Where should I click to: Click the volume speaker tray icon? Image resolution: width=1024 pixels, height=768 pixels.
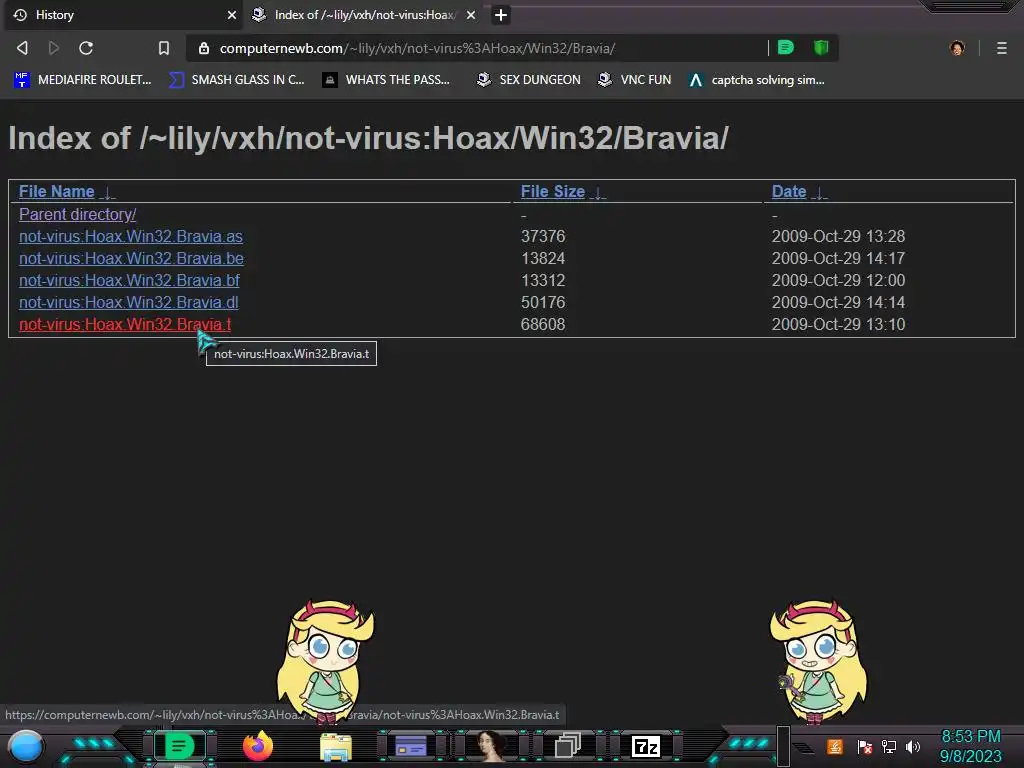click(x=913, y=746)
